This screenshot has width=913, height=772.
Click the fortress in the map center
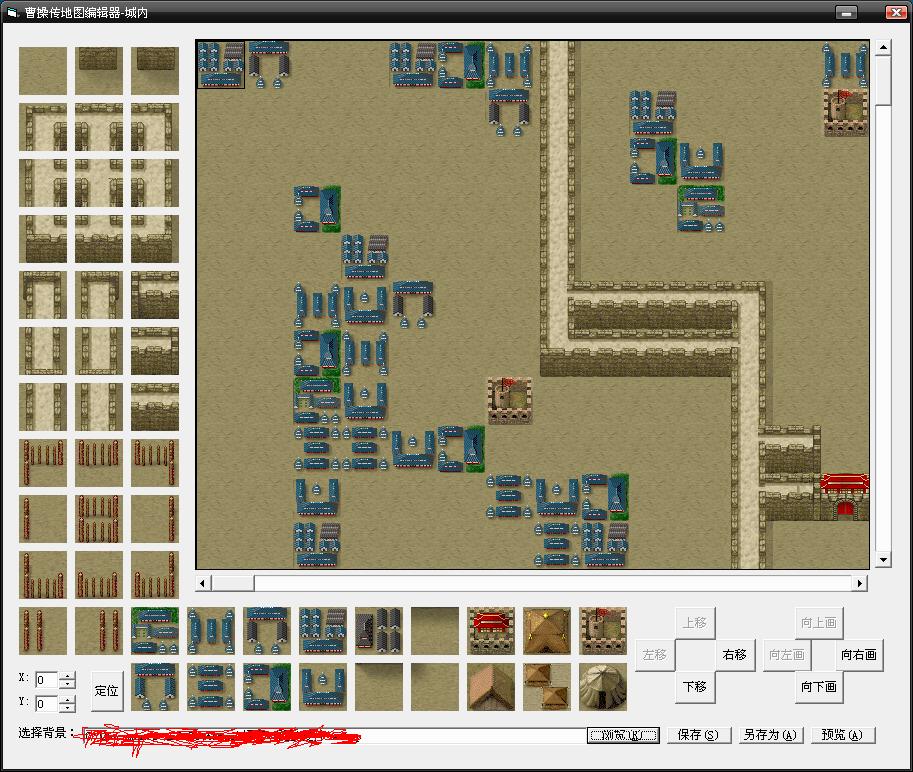(509, 401)
